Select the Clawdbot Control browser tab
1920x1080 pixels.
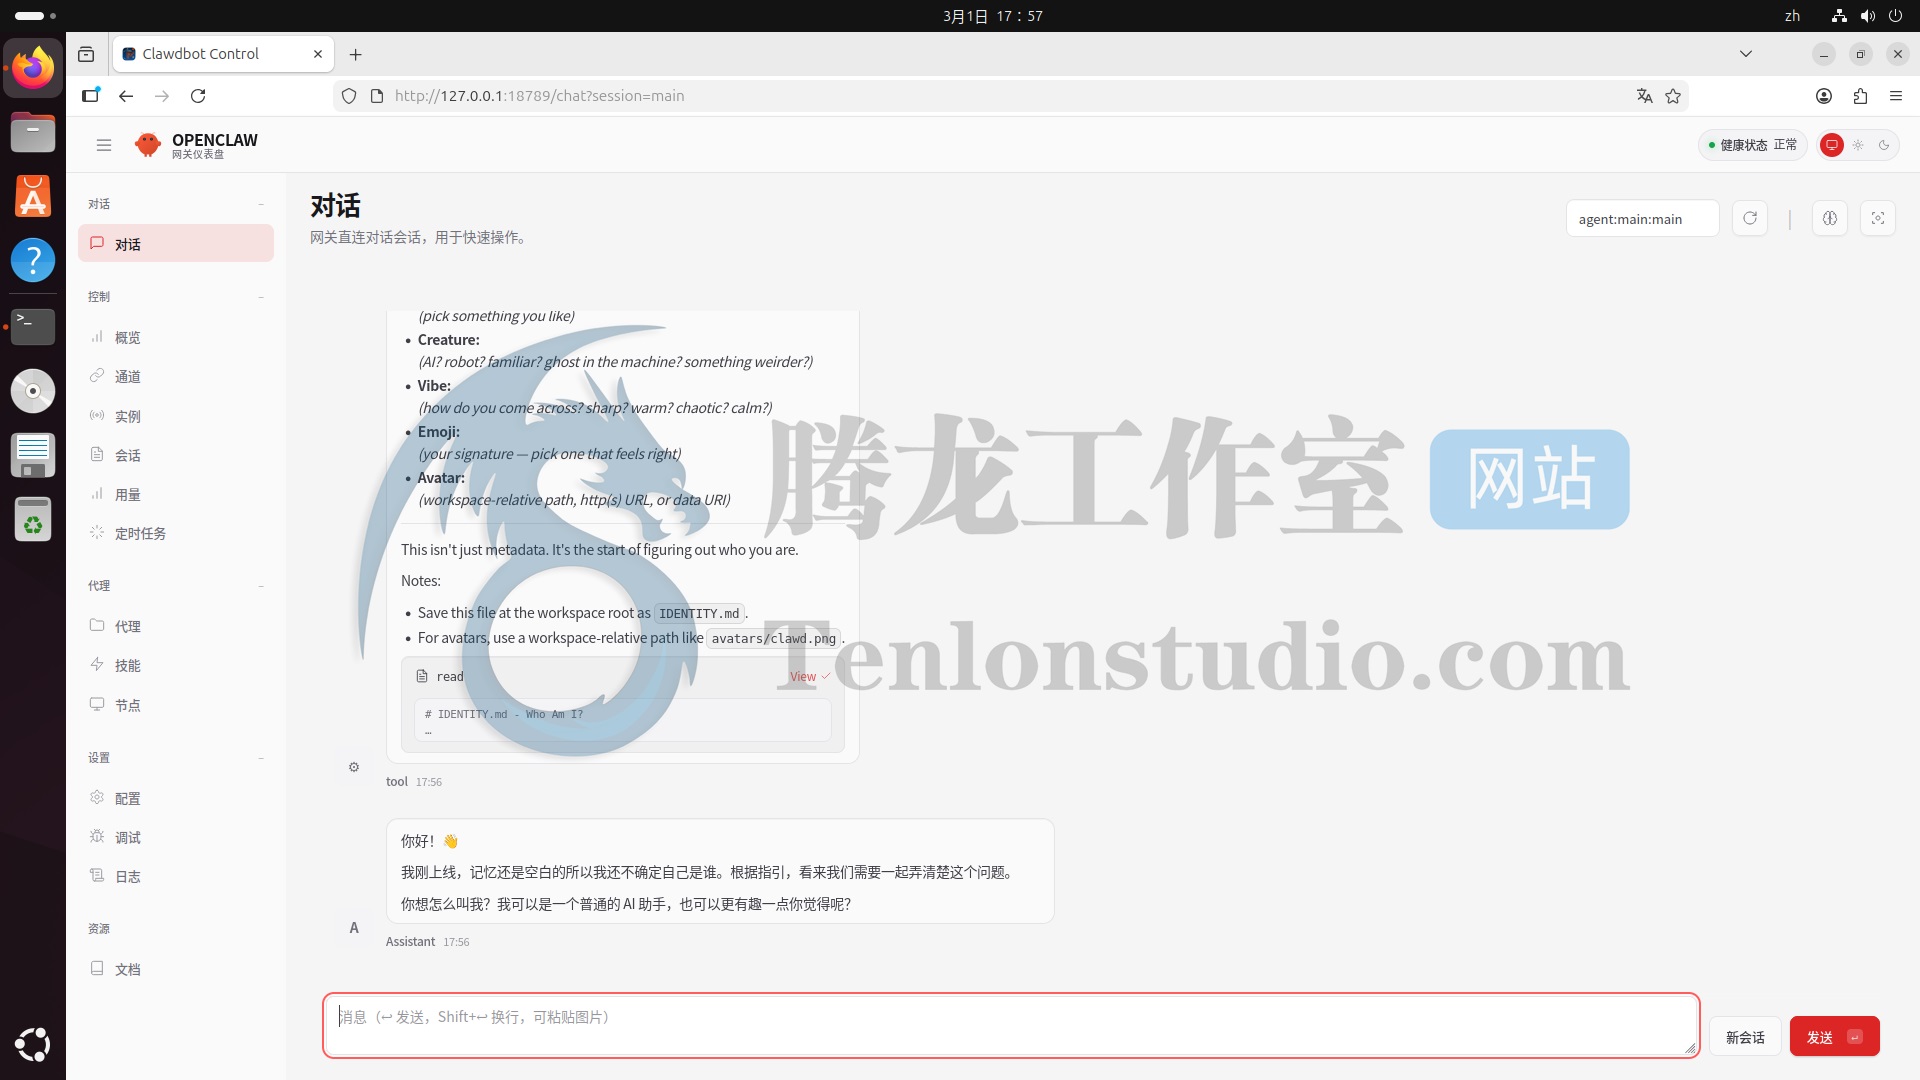click(x=200, y=54)
